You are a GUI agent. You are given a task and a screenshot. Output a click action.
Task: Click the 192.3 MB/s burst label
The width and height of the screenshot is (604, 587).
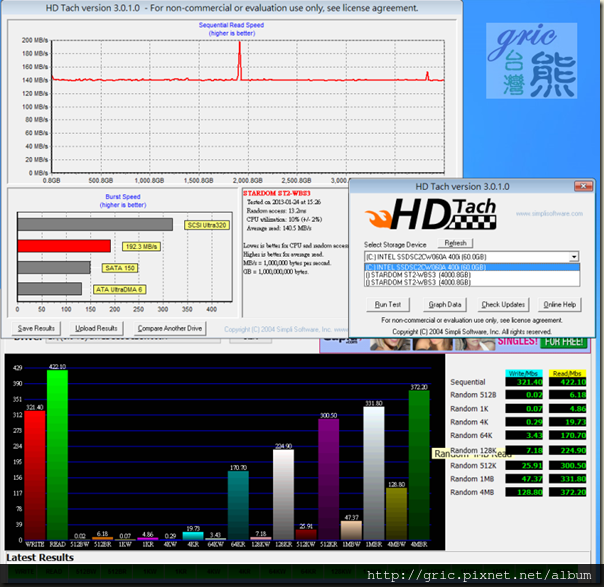pos(141,247)
